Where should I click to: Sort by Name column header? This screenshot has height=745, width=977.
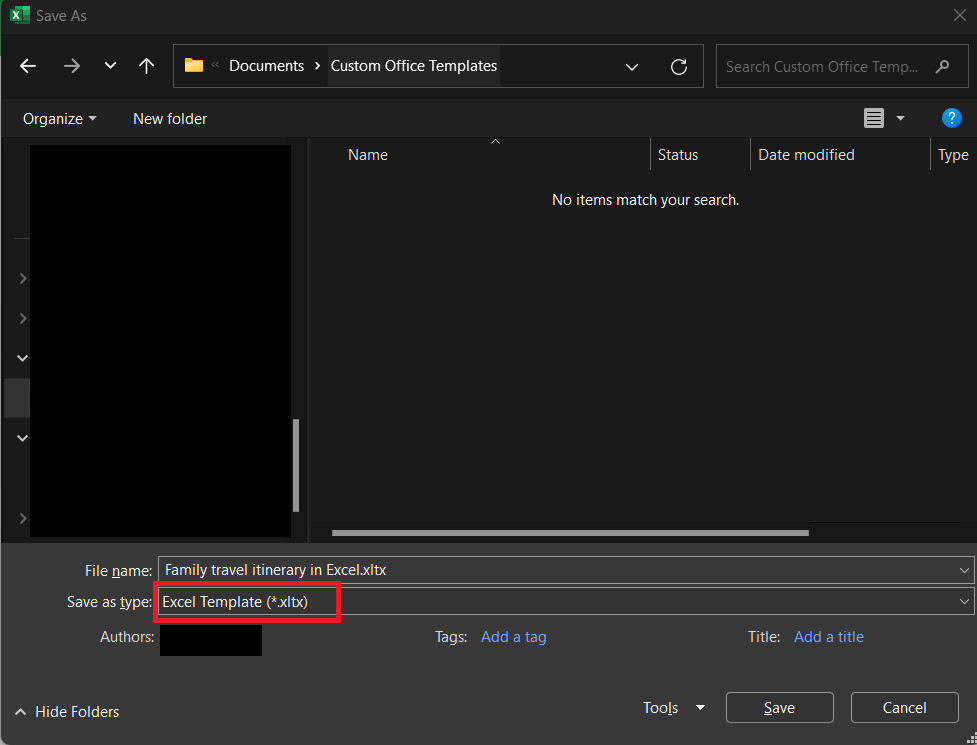(368, 154)
